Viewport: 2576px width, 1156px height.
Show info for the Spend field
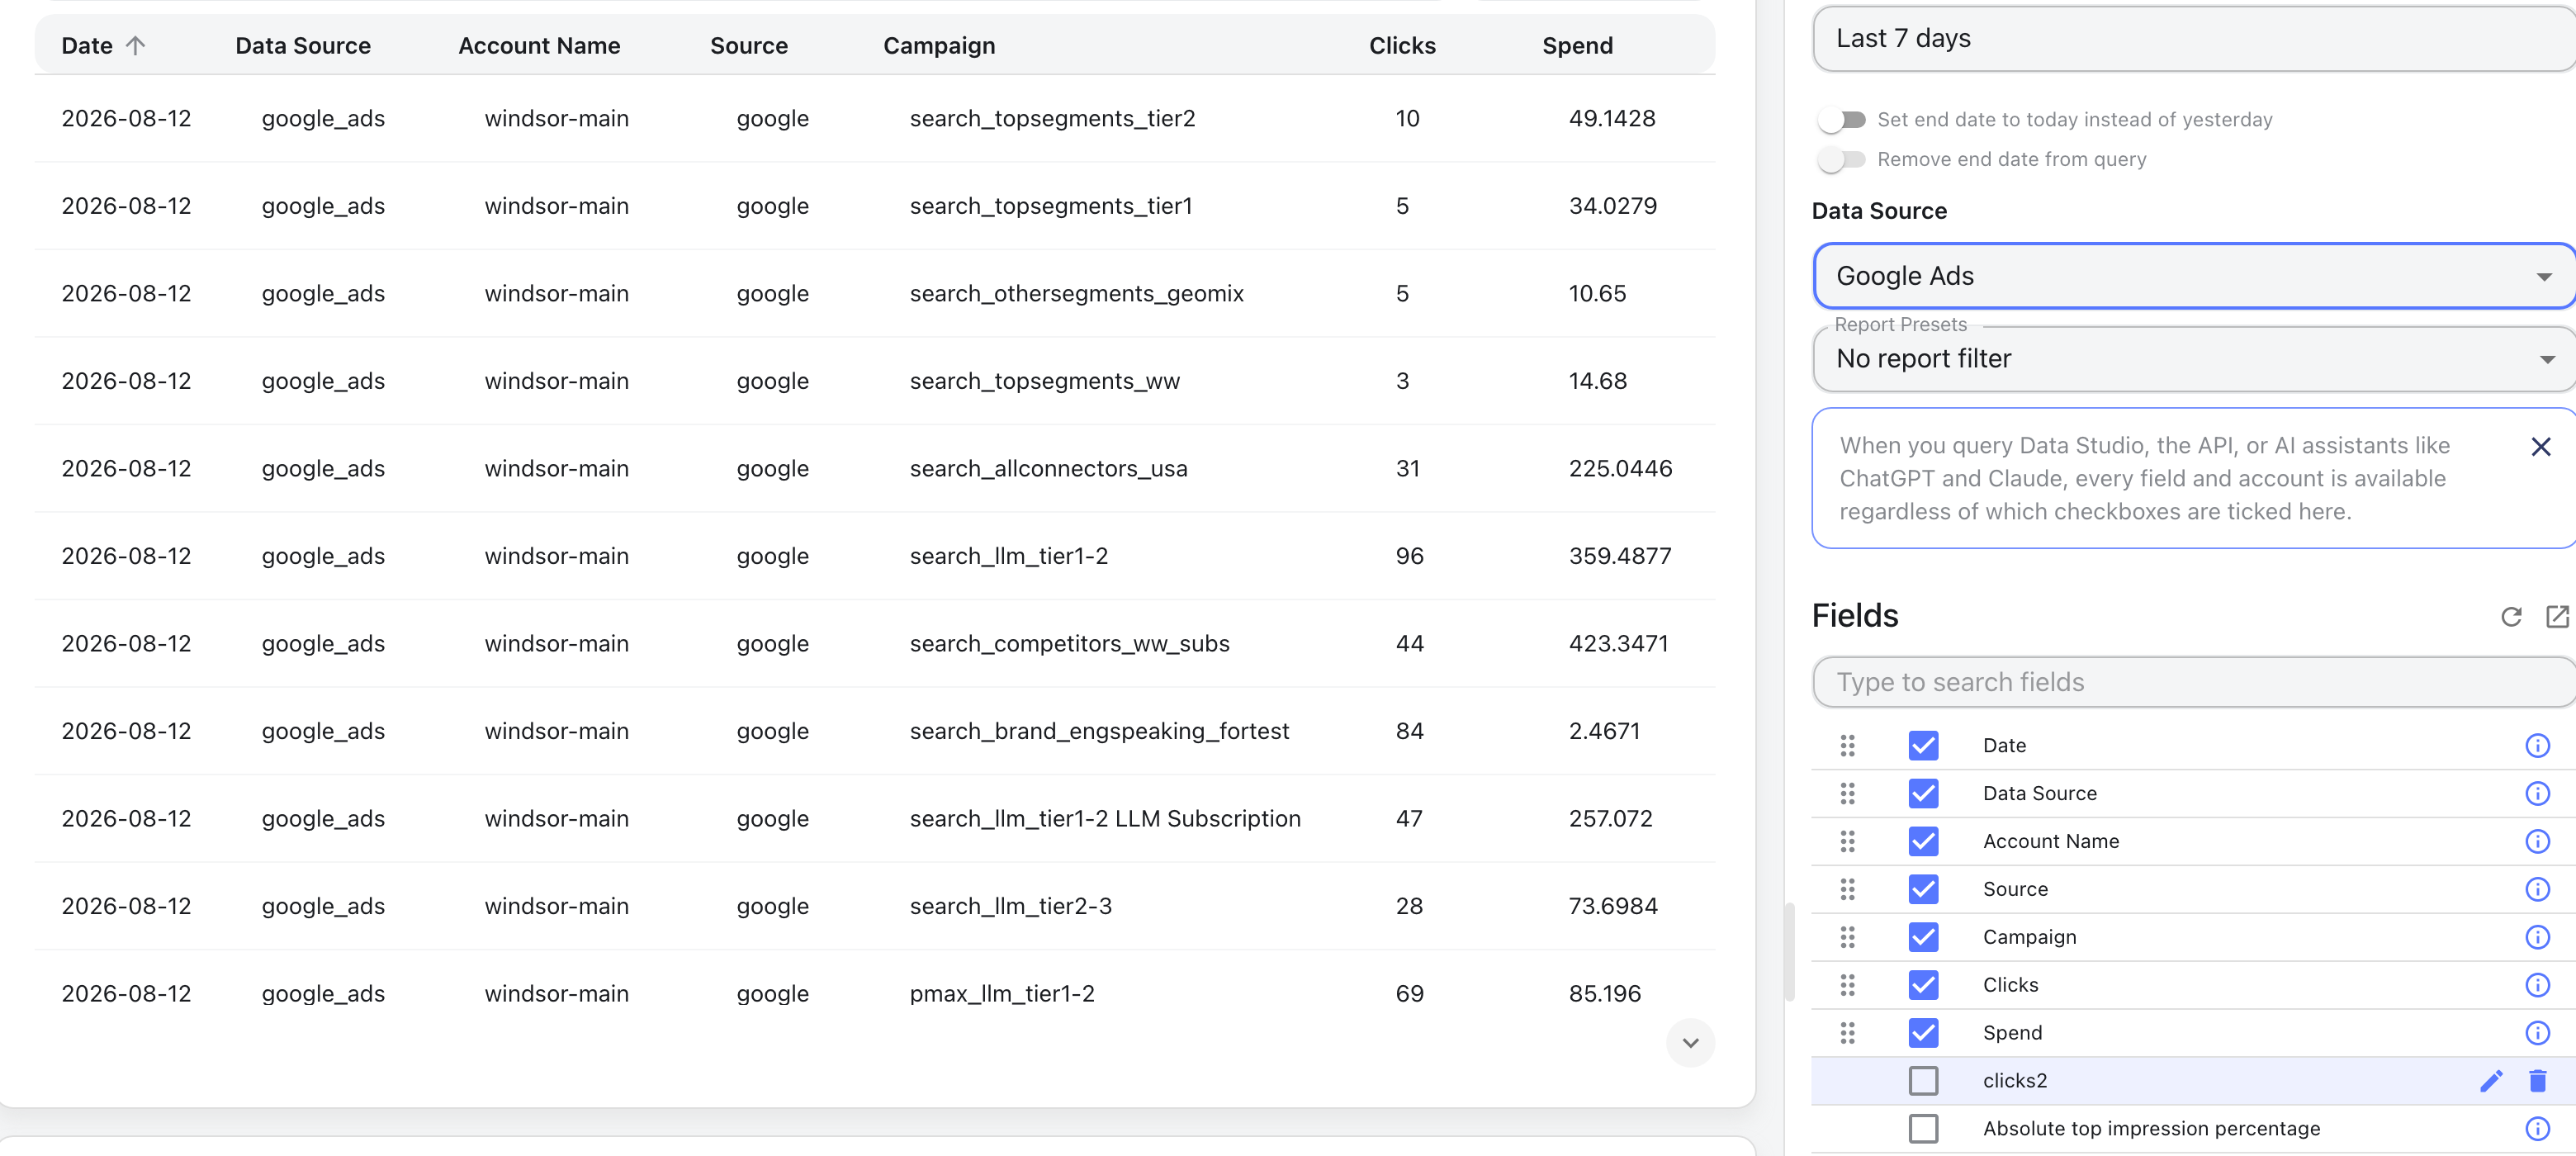click(2537, 1032)
